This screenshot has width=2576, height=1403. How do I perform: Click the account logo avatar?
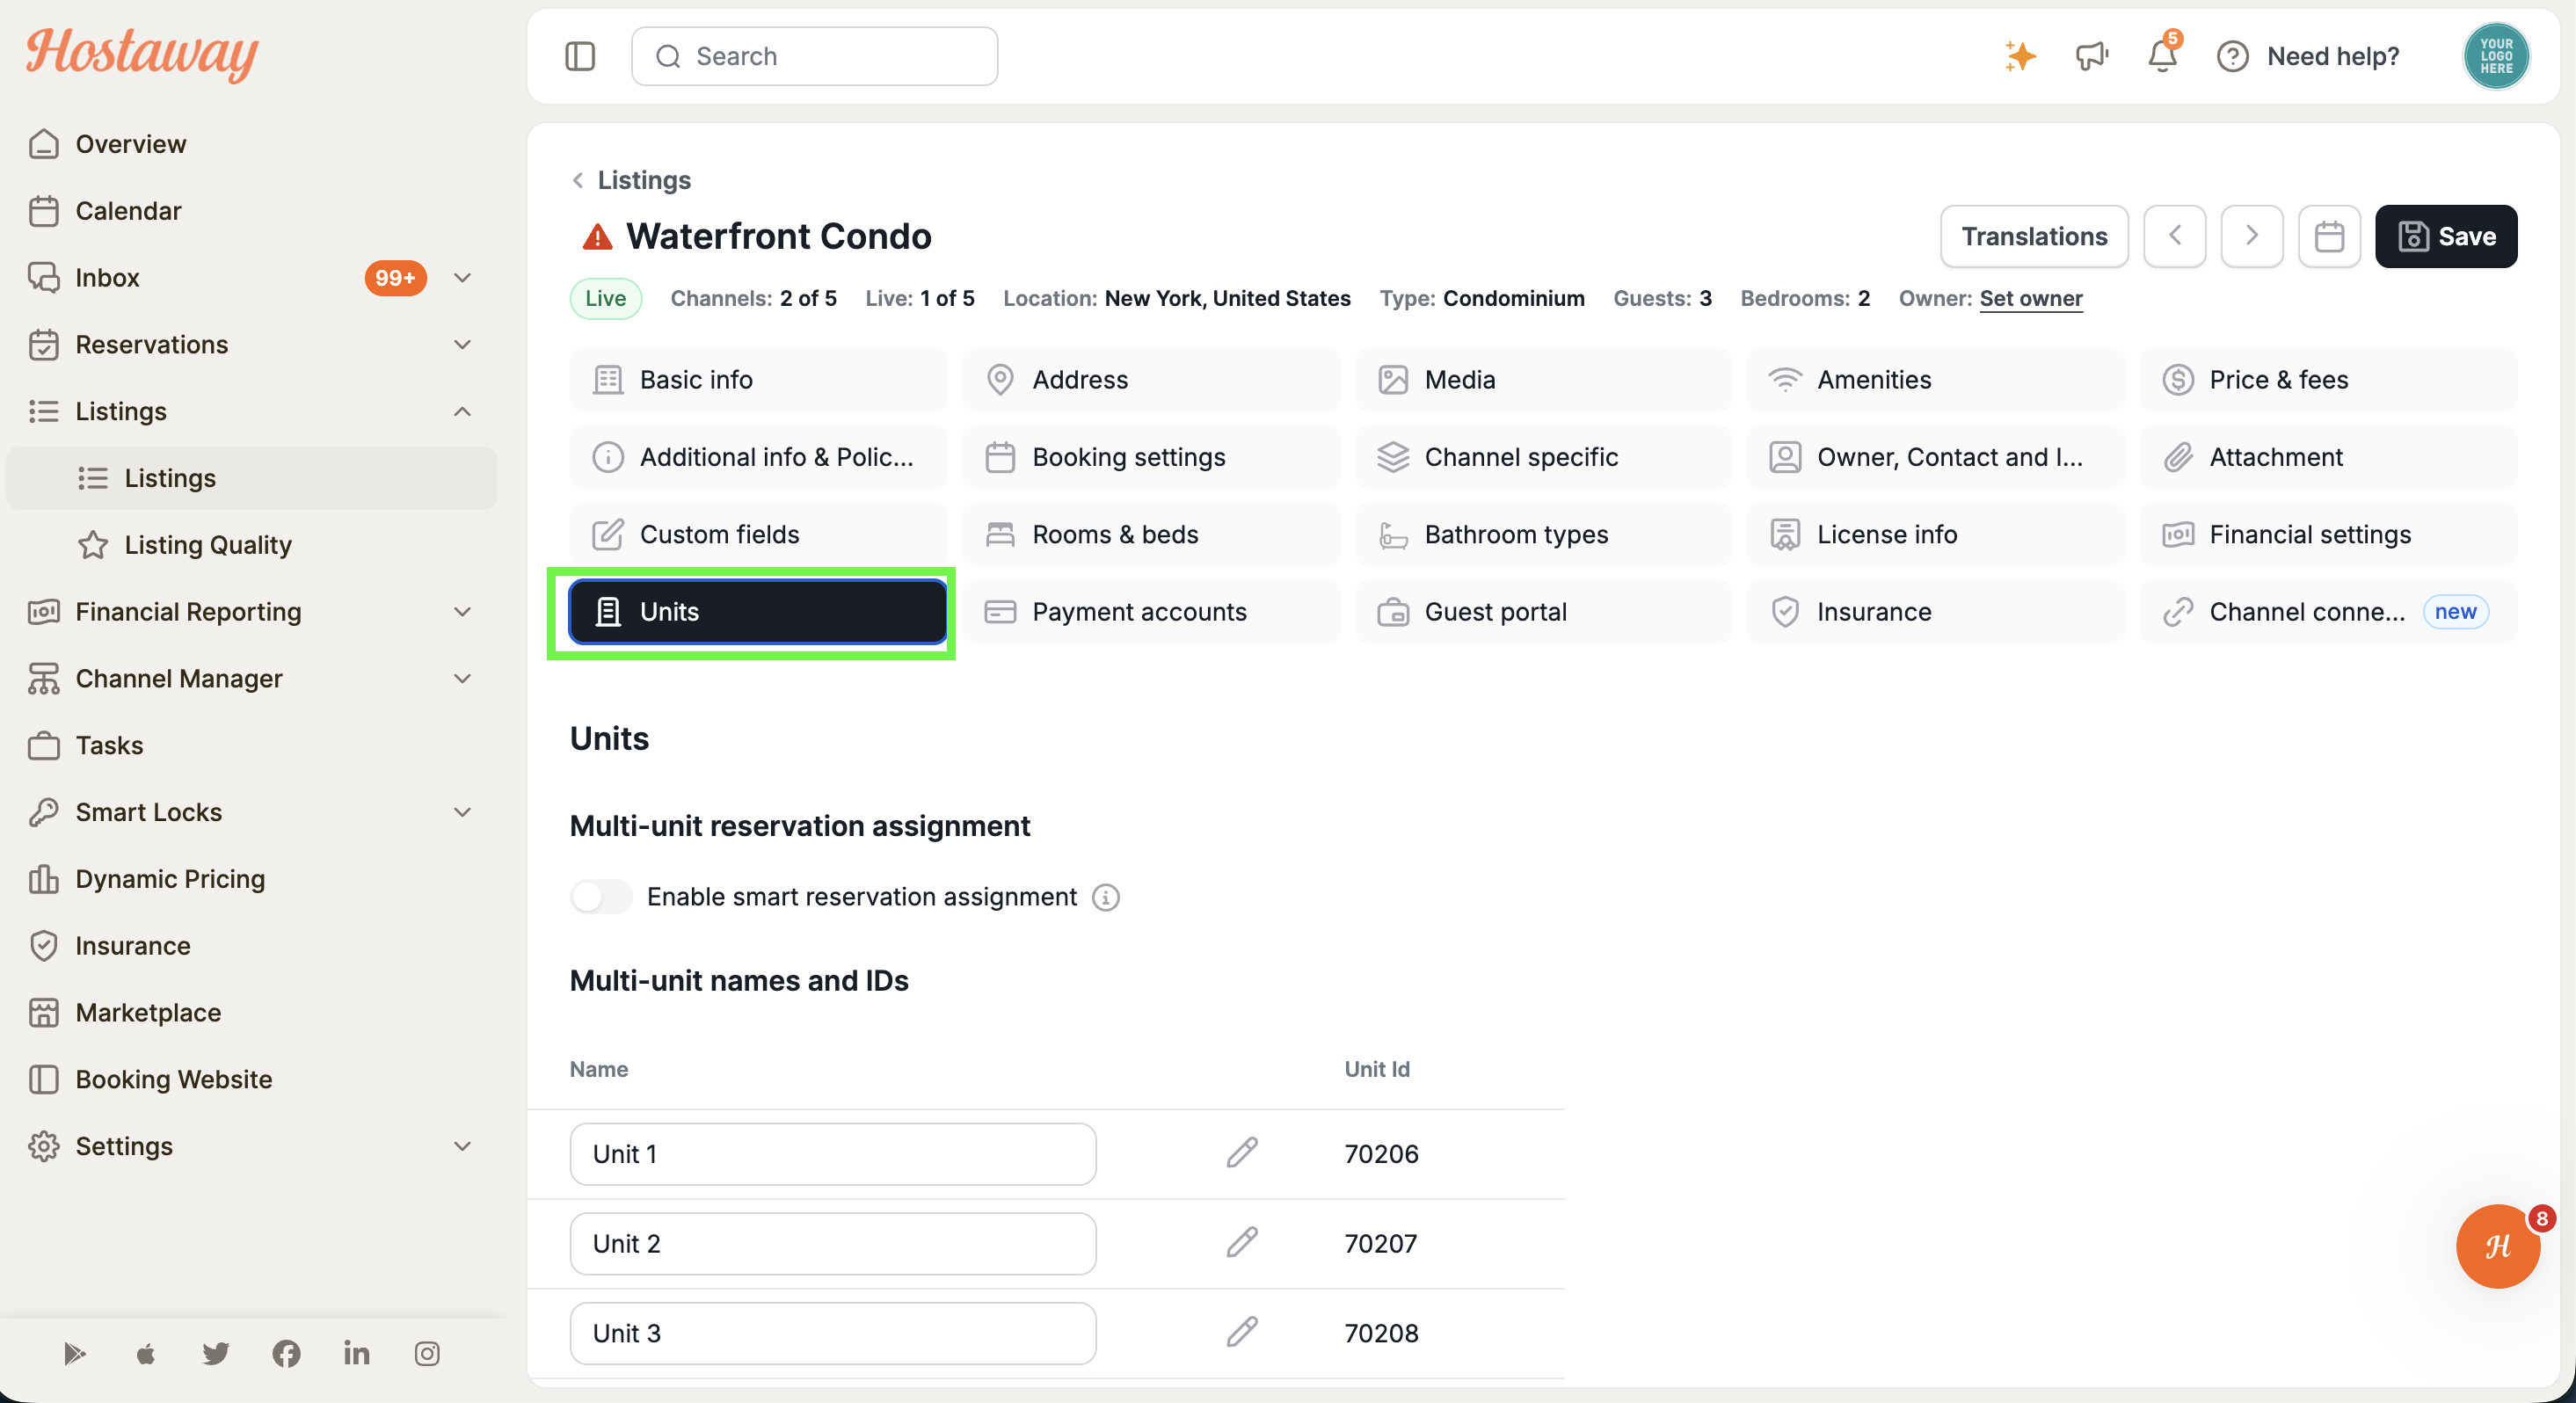[2496, 56]
